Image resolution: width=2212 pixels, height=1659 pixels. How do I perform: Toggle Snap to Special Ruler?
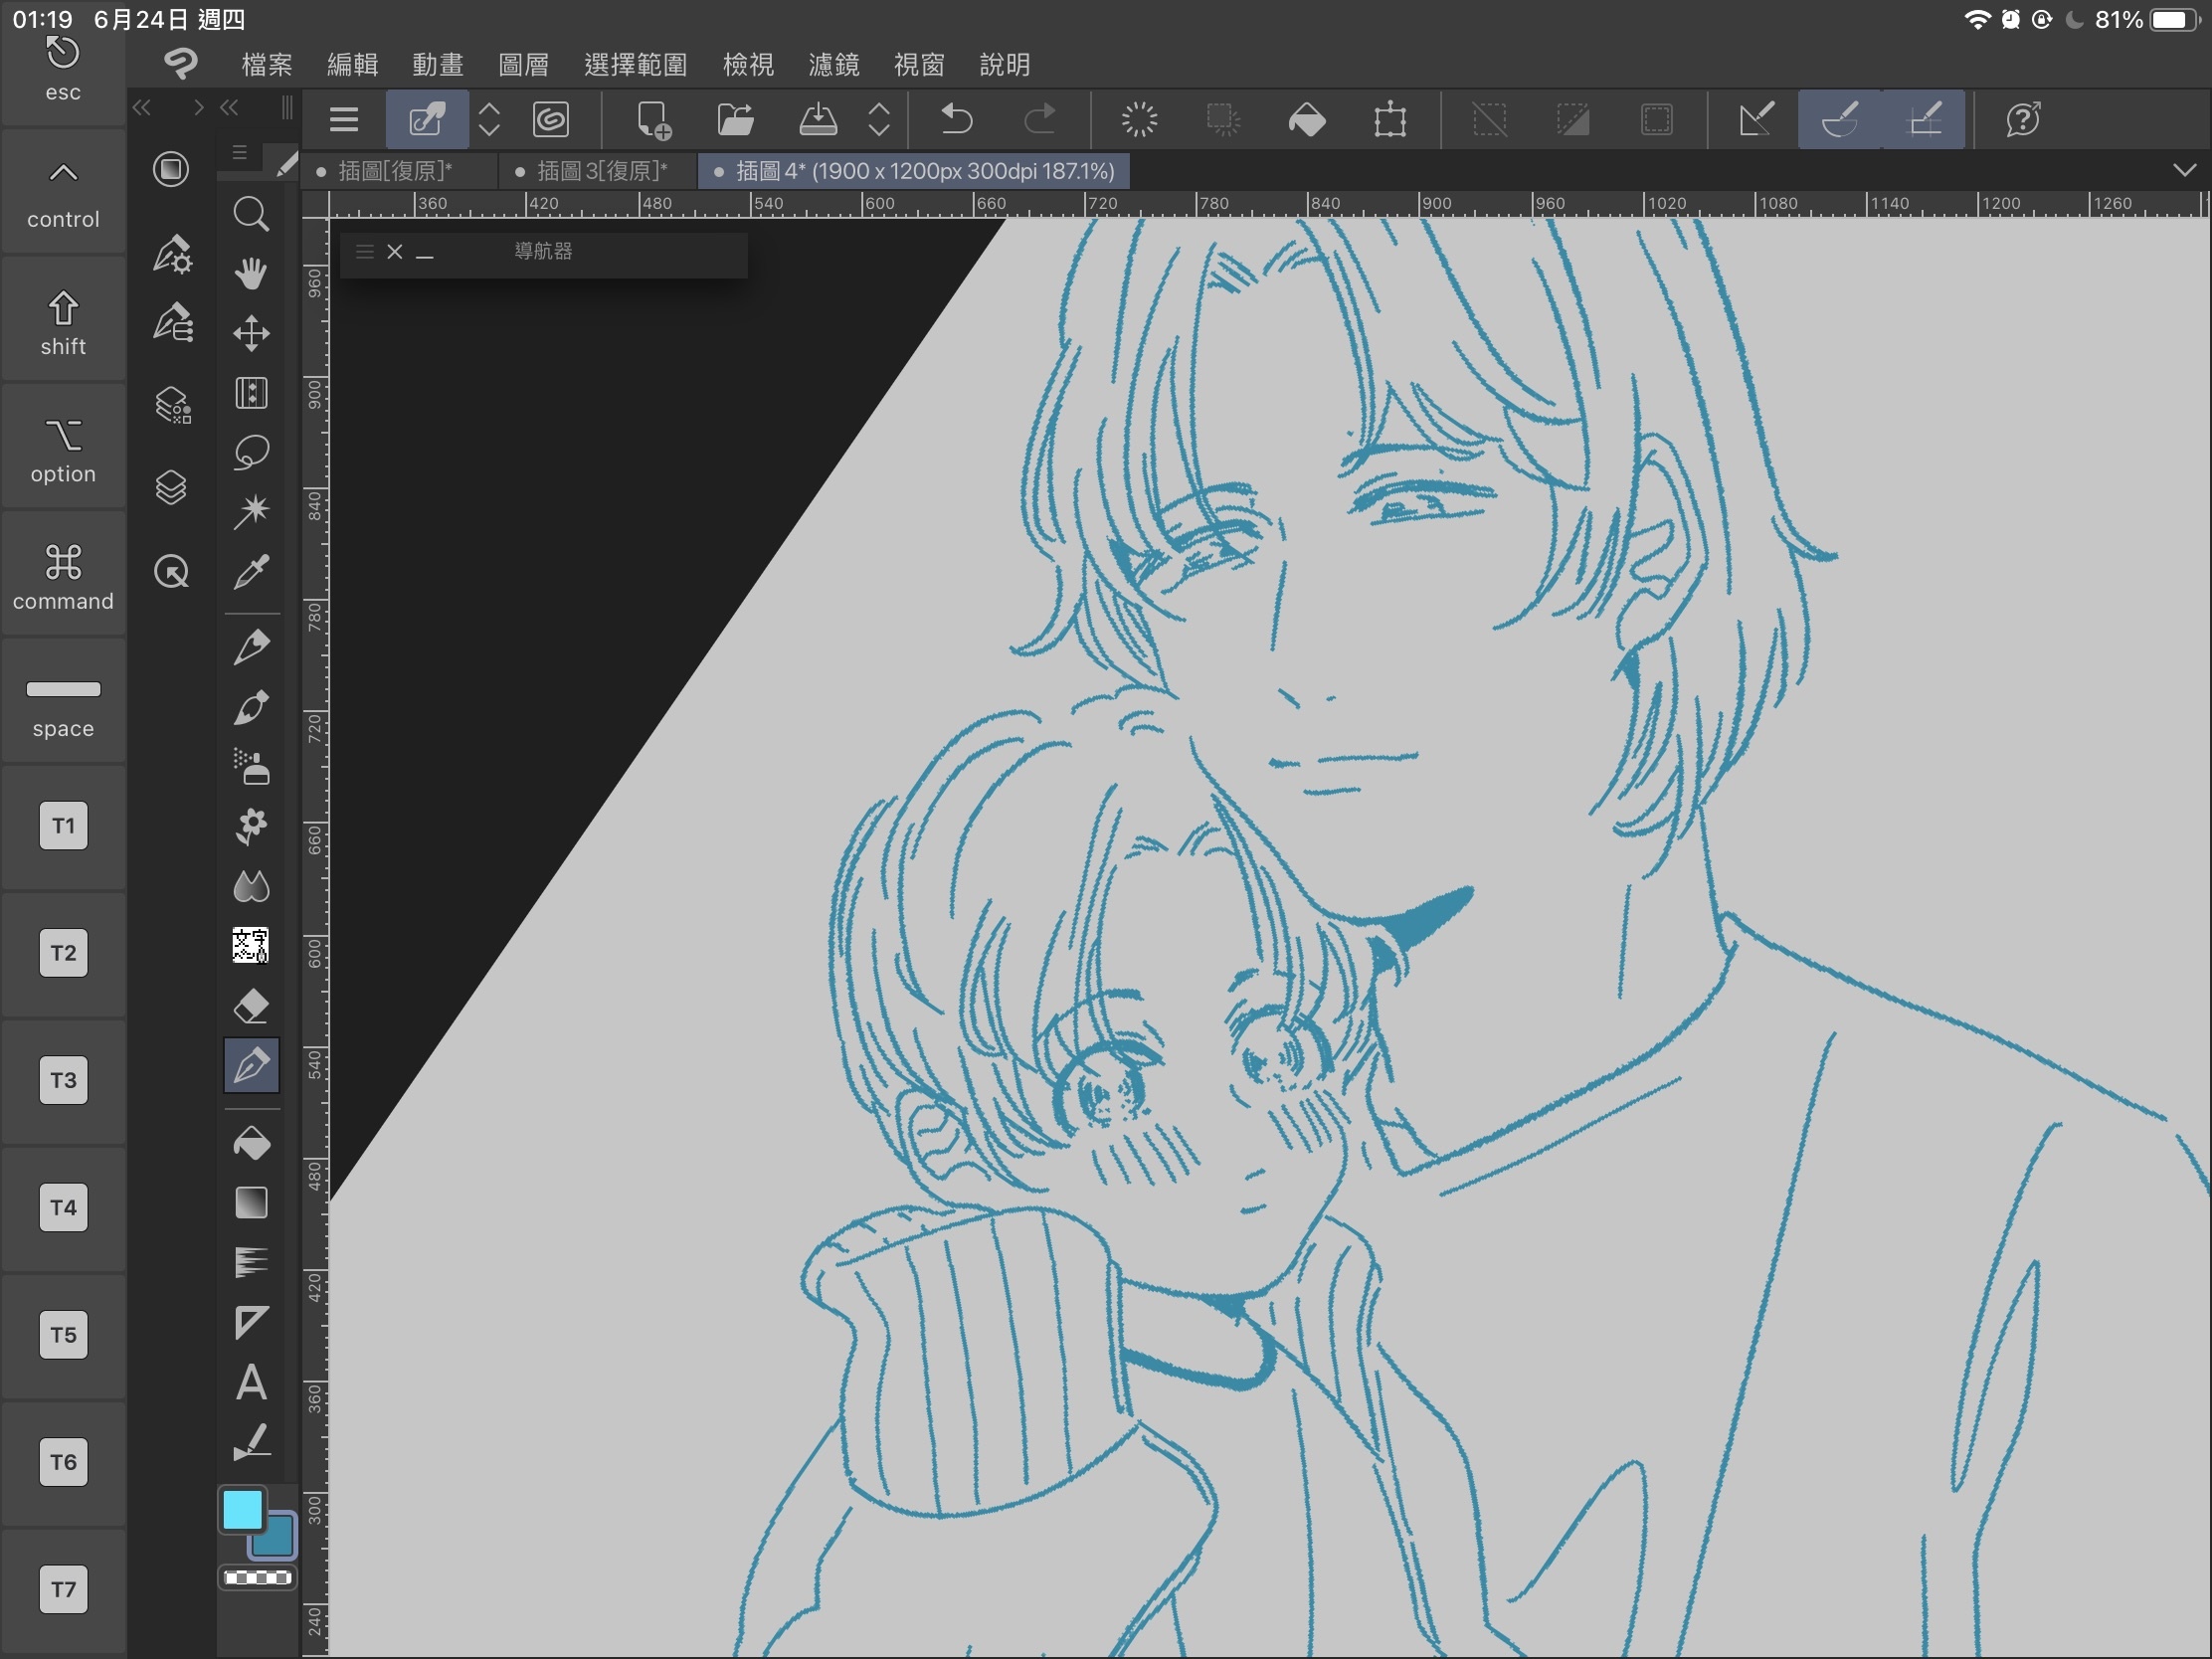click(1840, 120)
